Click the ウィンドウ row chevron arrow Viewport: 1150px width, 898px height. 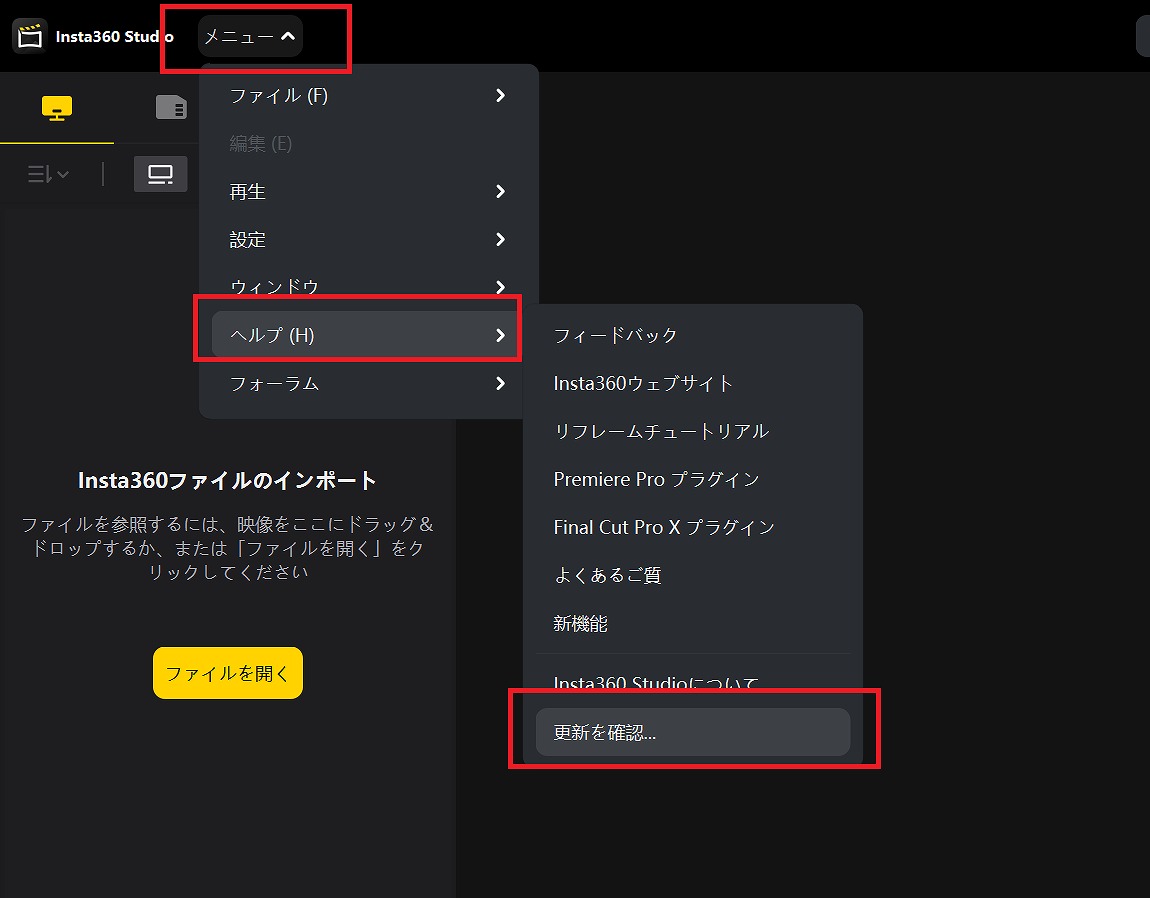(x=500, y=287)
